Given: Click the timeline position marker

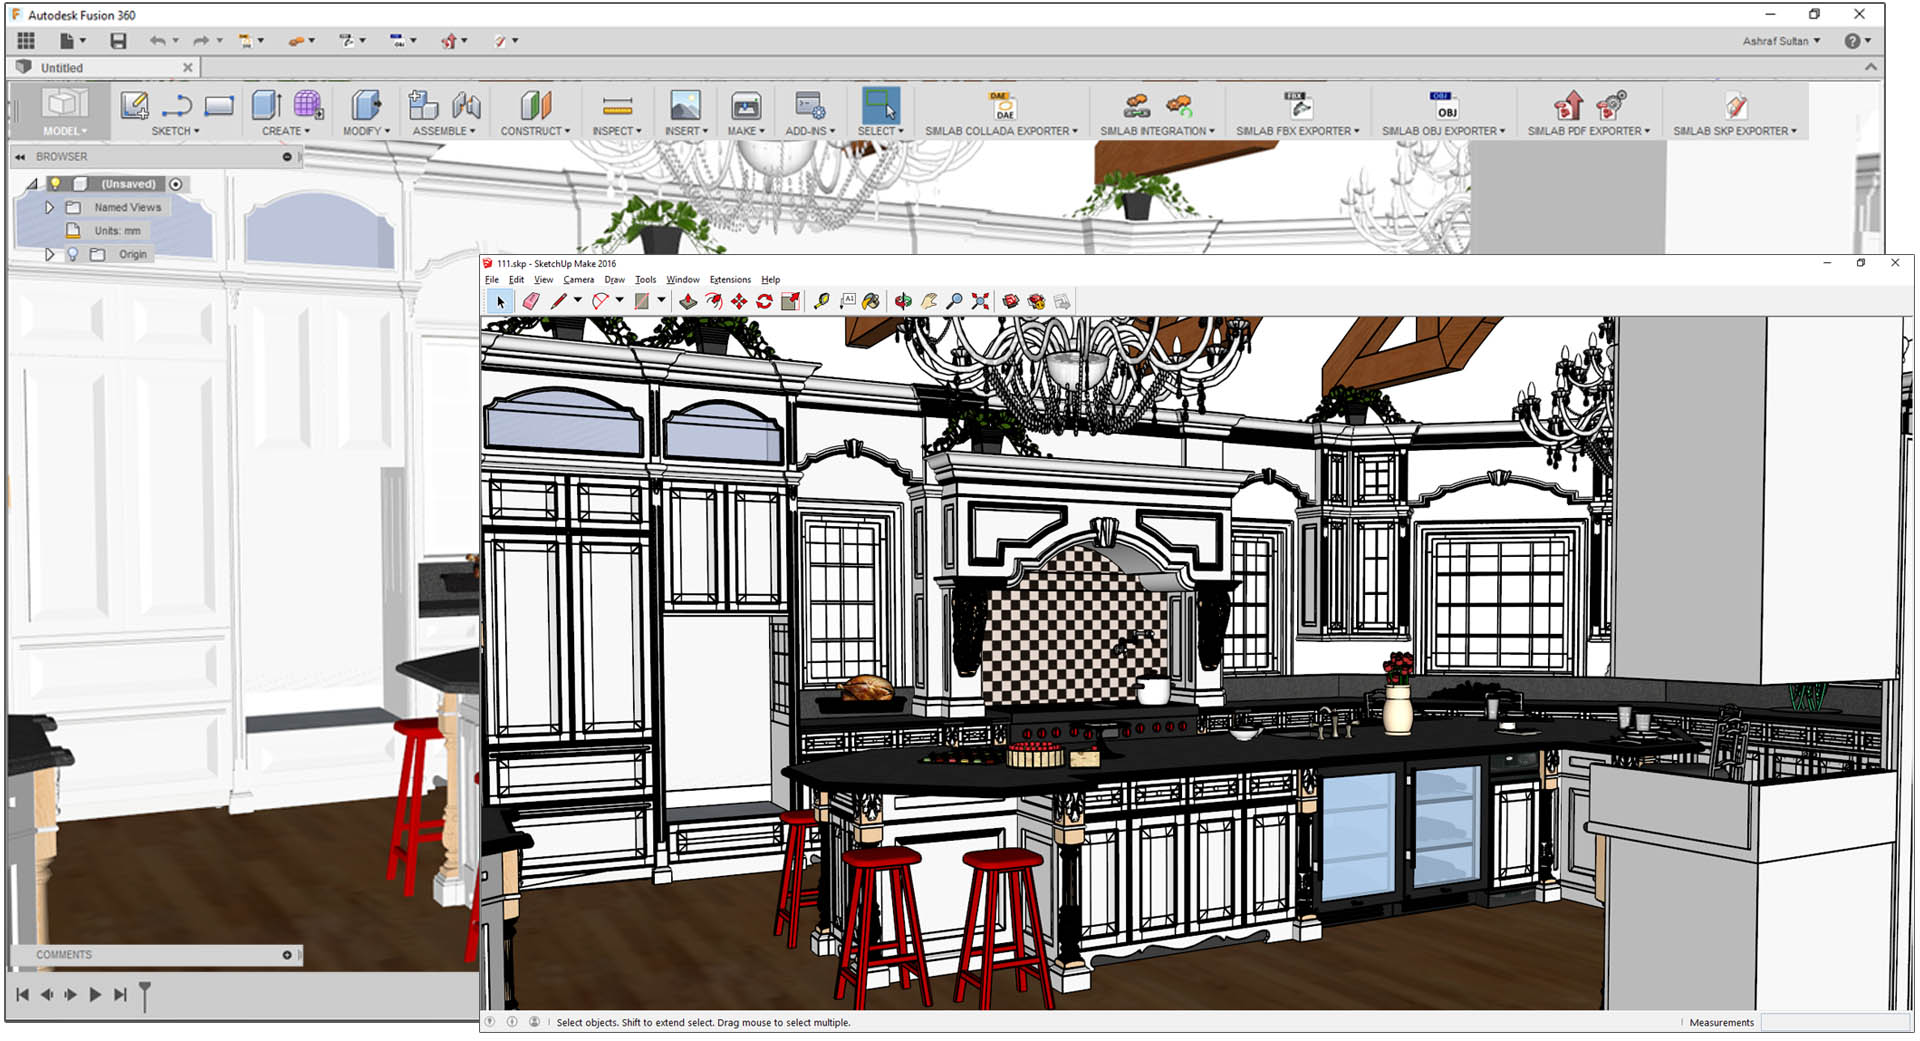Looking at the screenshot, I should [x=145, y=996].
